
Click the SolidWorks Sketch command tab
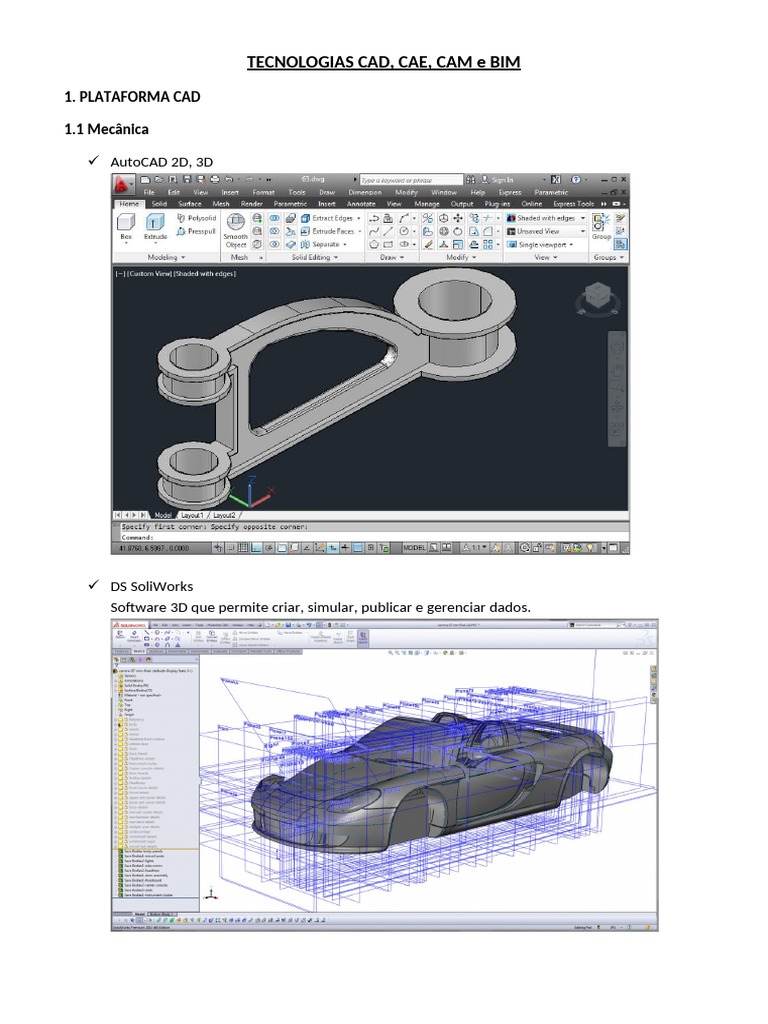point(138,651)
